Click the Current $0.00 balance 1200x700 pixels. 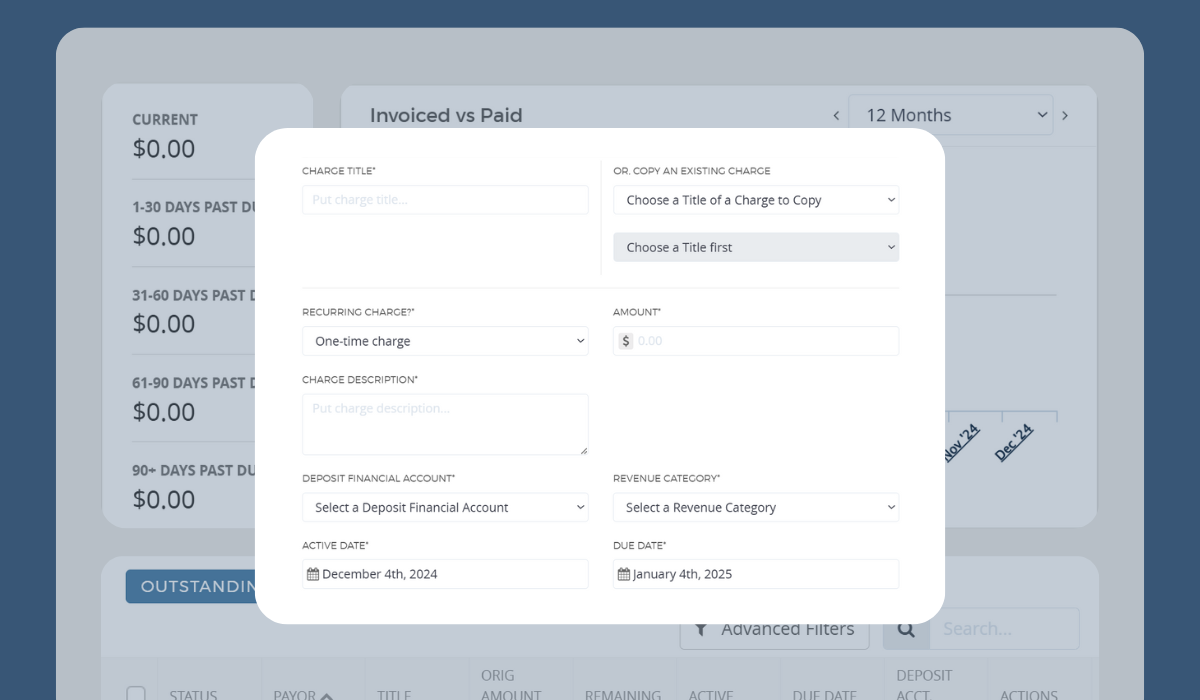pos(164,149)
